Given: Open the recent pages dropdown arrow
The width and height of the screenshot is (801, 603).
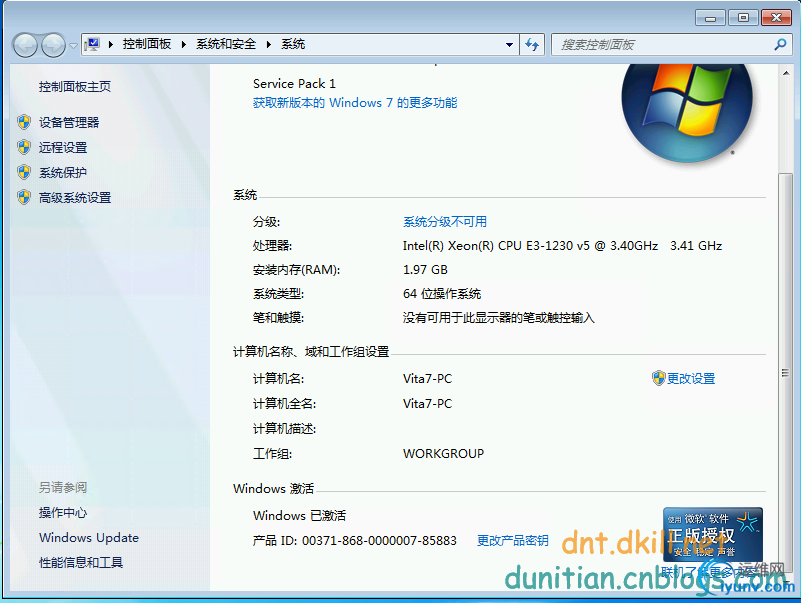Looking at the screenshot, I should [x=74, y=45].
